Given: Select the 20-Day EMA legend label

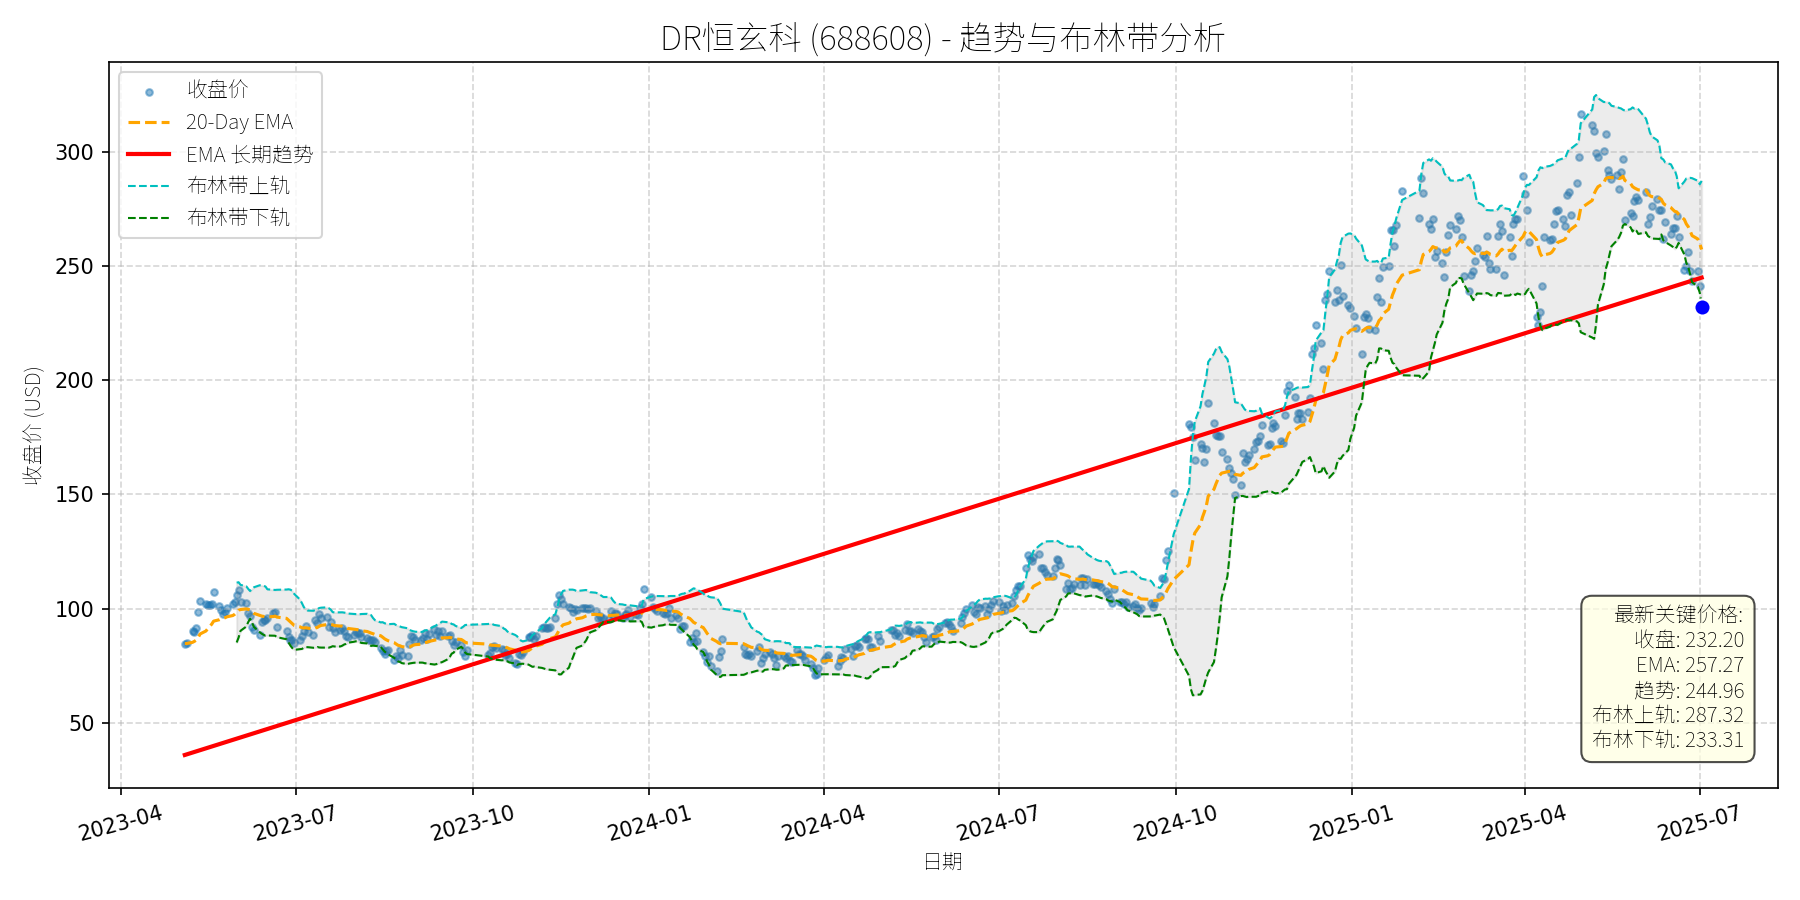Looking at the screenshot, I should point(239,123).
